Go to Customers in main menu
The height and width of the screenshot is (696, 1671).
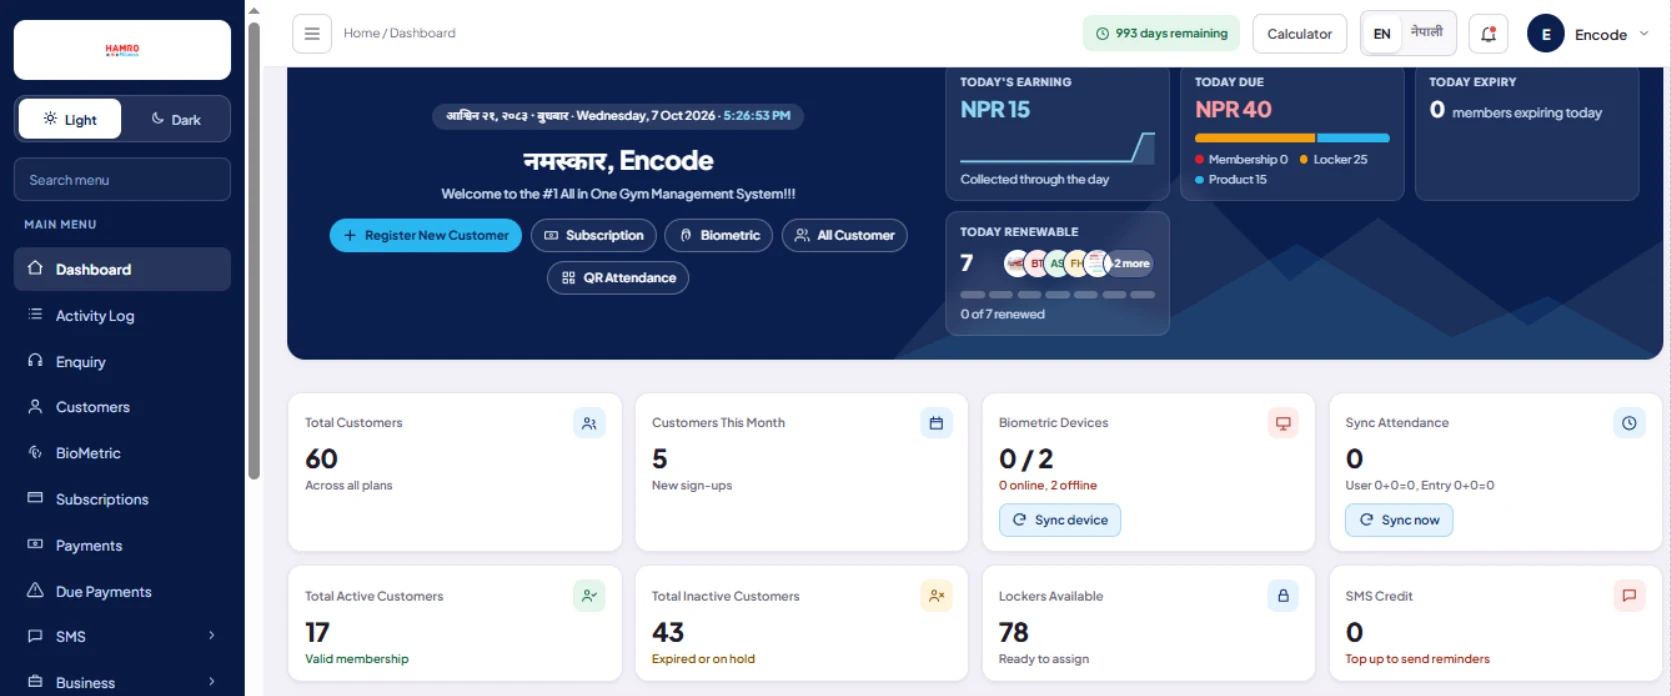(x=122, y=407)
